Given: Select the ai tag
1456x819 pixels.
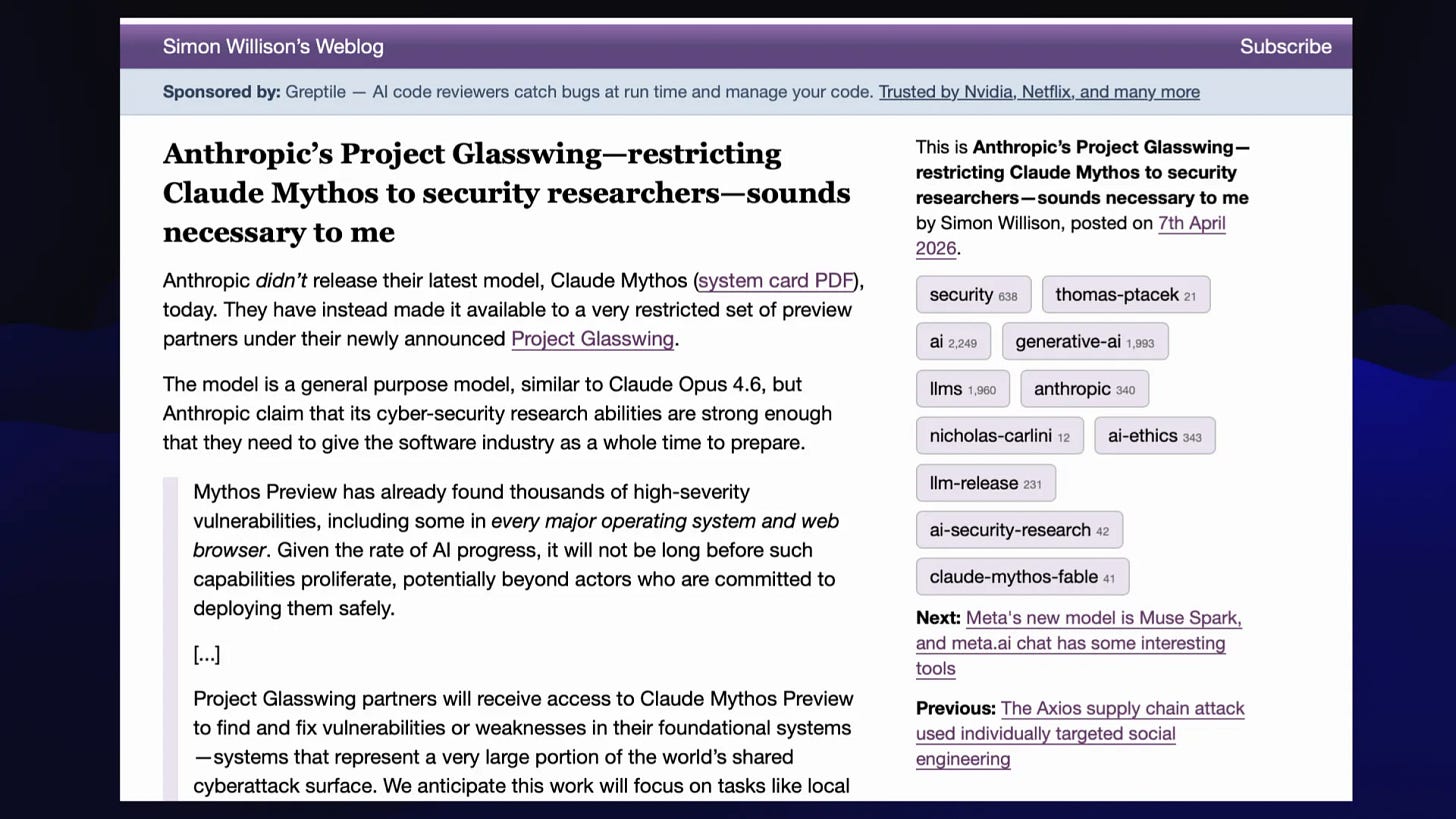Looking at the screenshot, I should click(x=953, y=342).
